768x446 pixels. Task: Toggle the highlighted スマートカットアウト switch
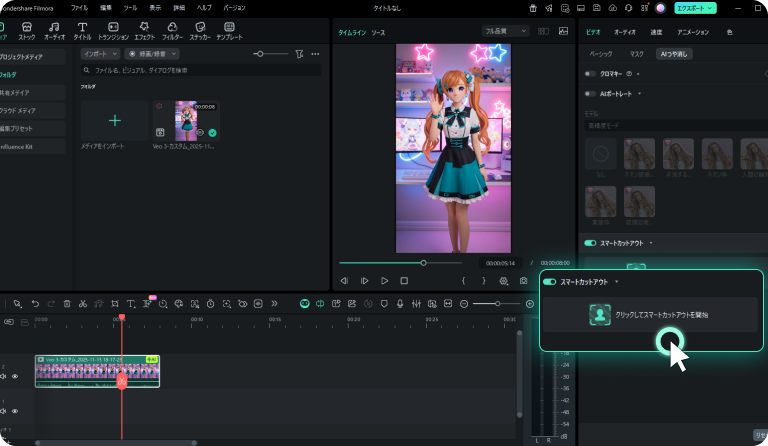coord(549,282)
